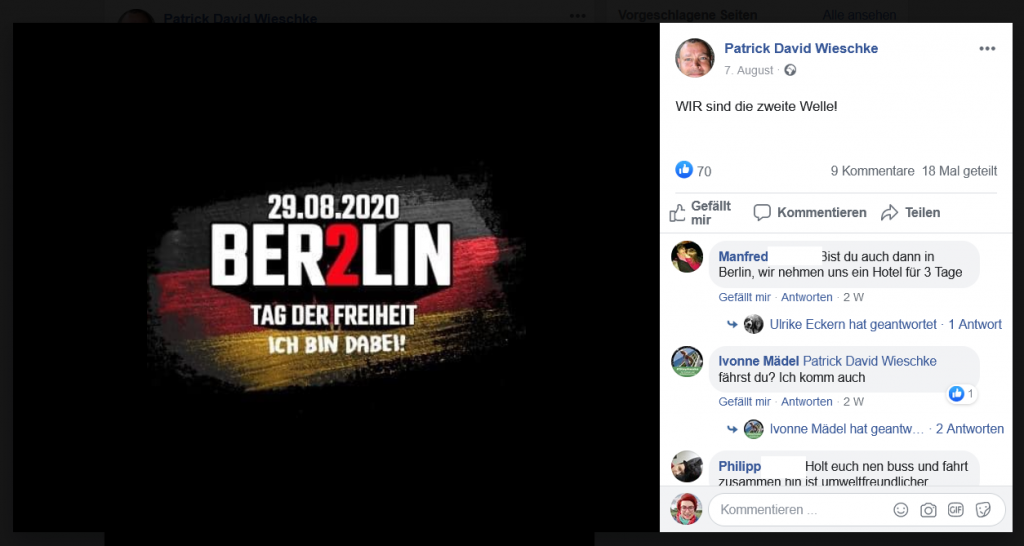Click the Ber2lin Tag der Freiheit image

tap(336, 278)
